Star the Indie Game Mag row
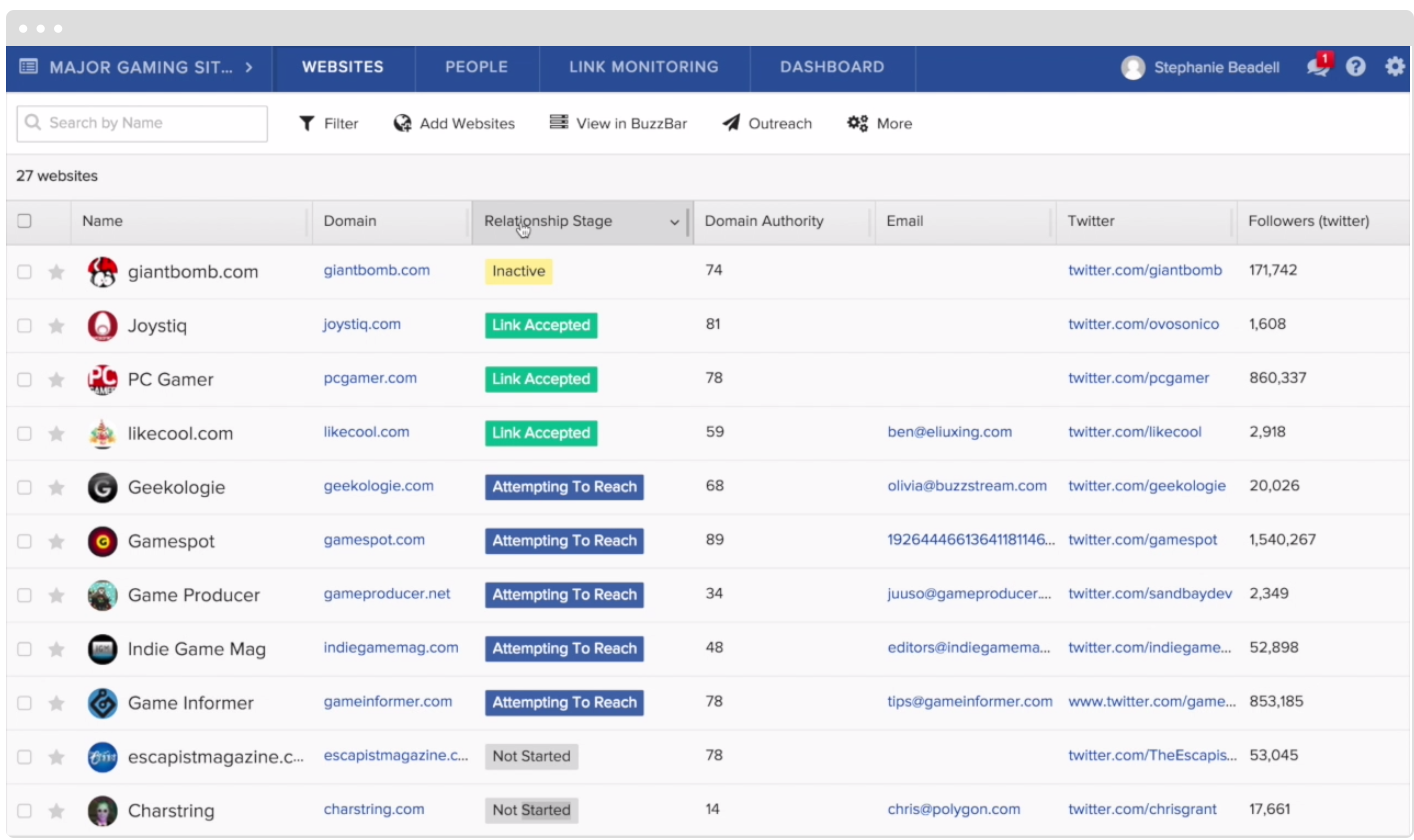 point(57,650)
